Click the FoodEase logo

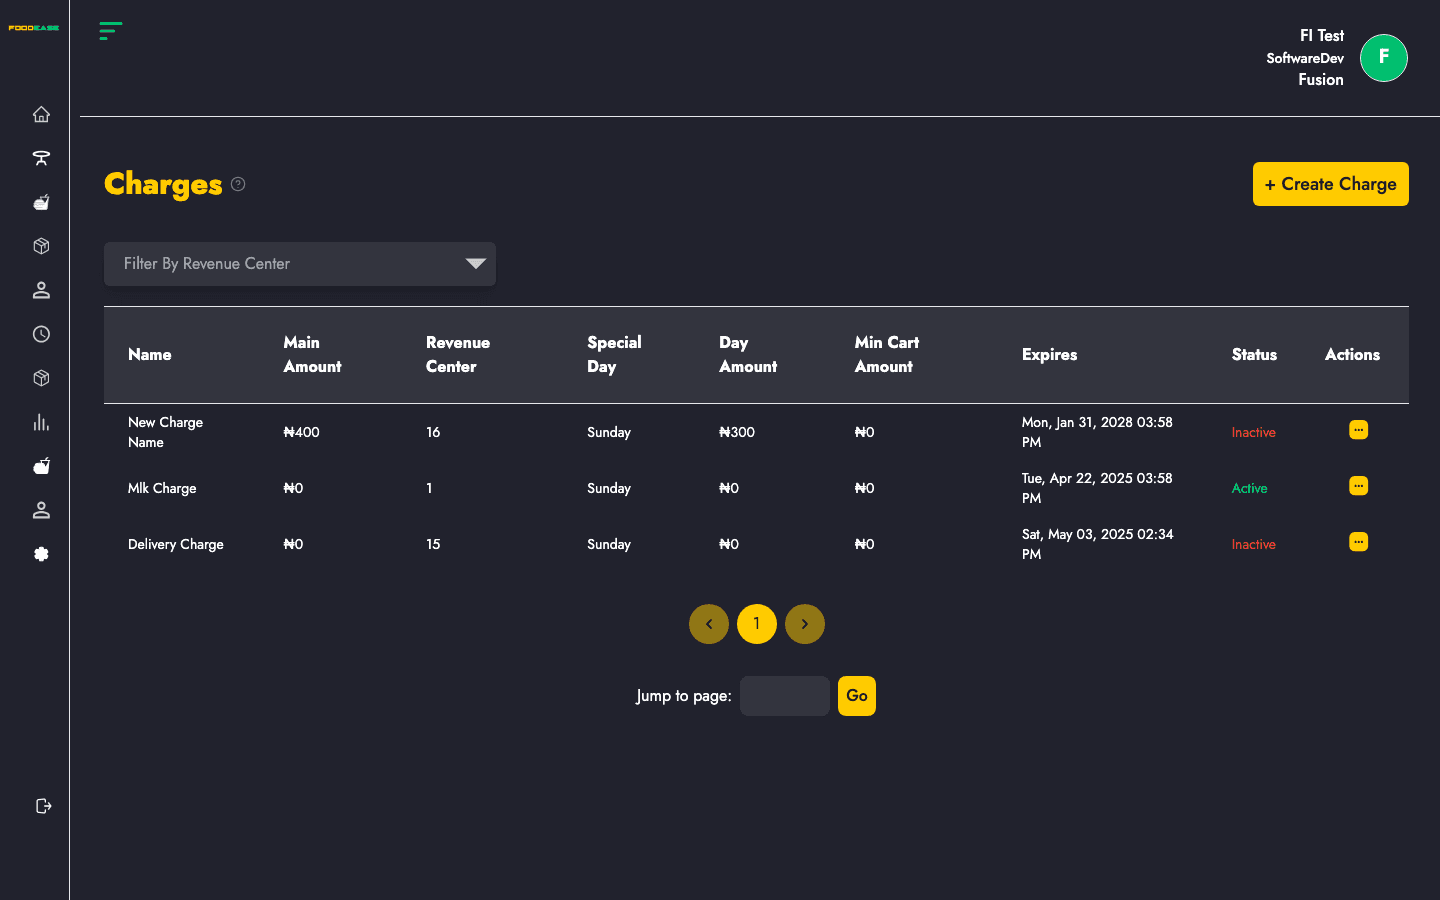coord(34,28)
